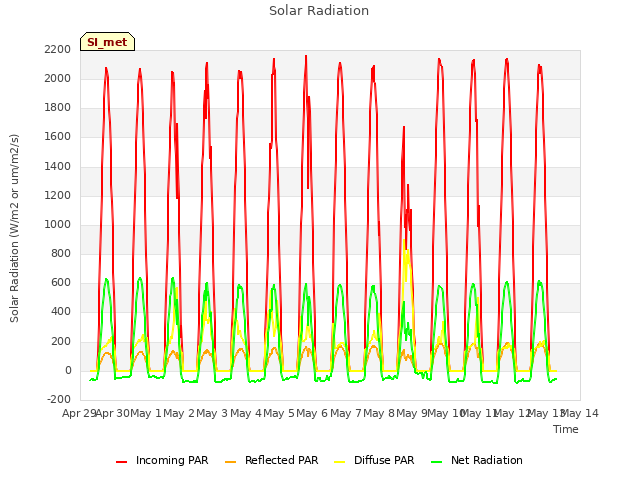Select the Incoming PAR legend text

(x=172, y=460)
